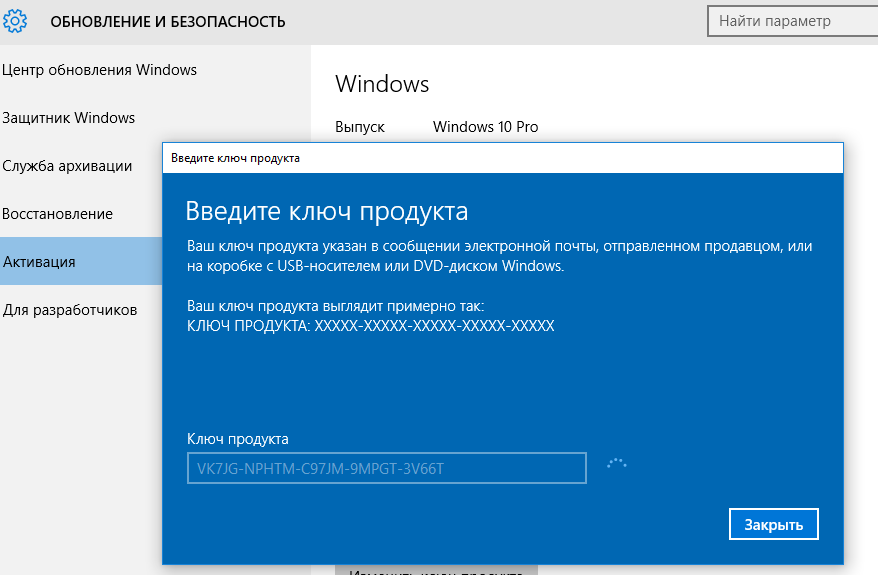Open Центр обновления Windows section
Image resolution: width=878 pixels, height=575 pixels.
point(99,70)
